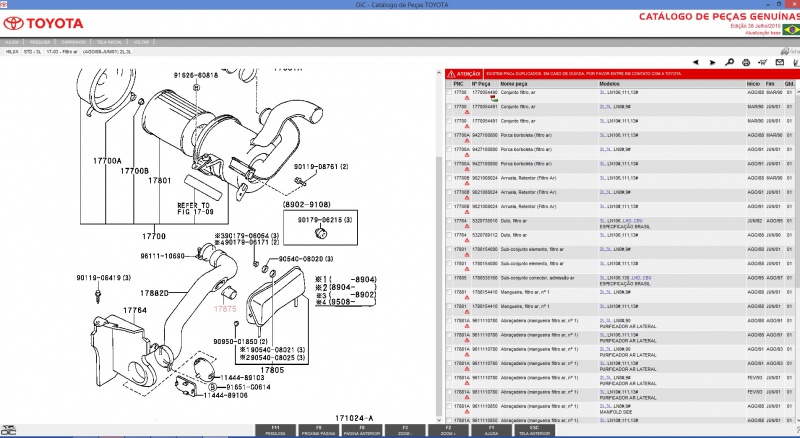Image resolution: width=800 pixels, height=438 pixels.
Task: Open the PESQUISA menu
Action: [40, 42]
